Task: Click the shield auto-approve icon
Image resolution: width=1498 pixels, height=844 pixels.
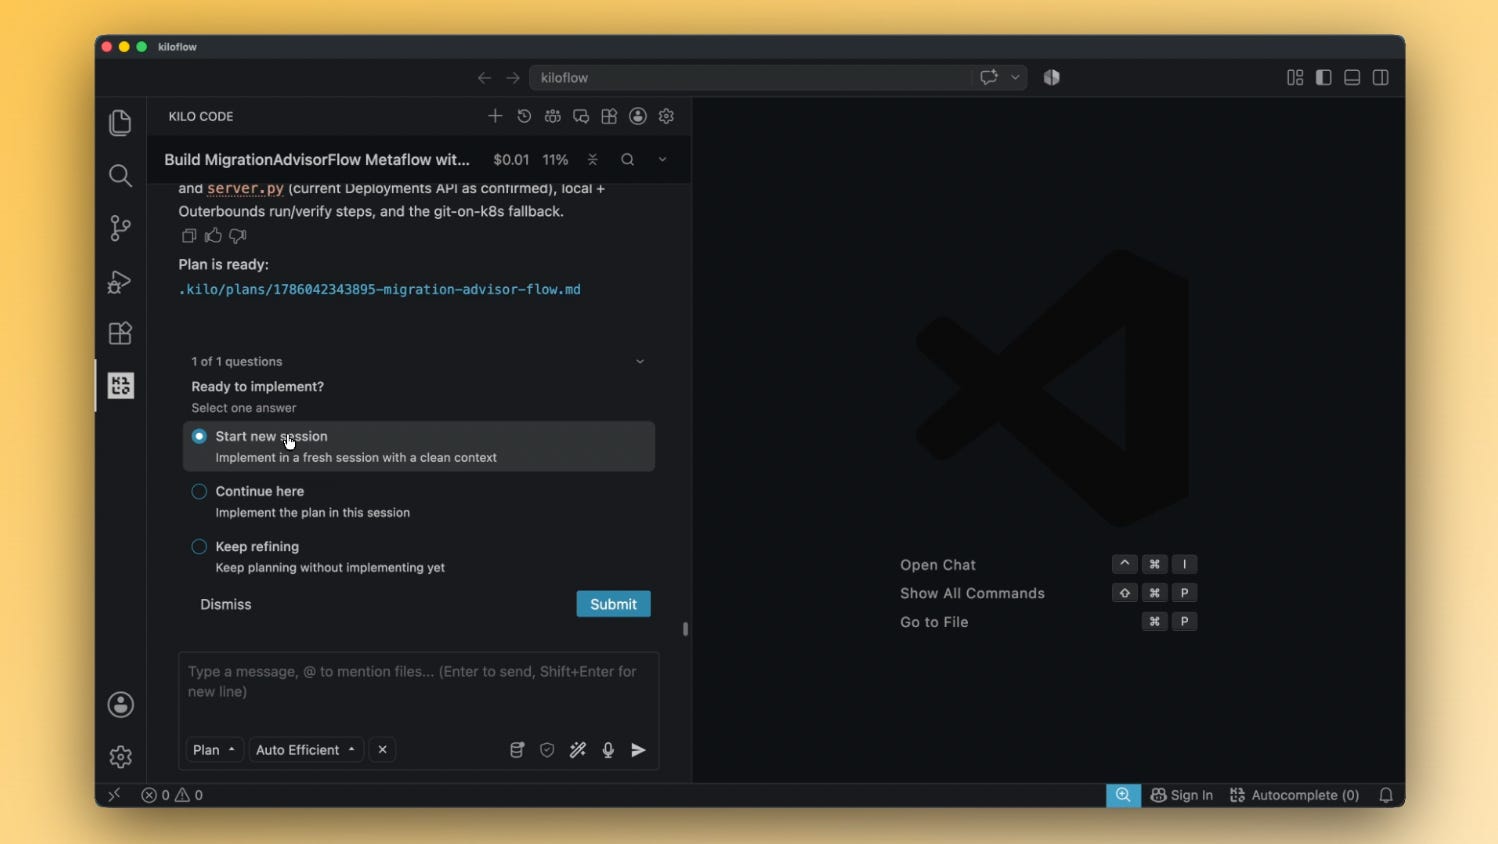Action: (547, 750)
